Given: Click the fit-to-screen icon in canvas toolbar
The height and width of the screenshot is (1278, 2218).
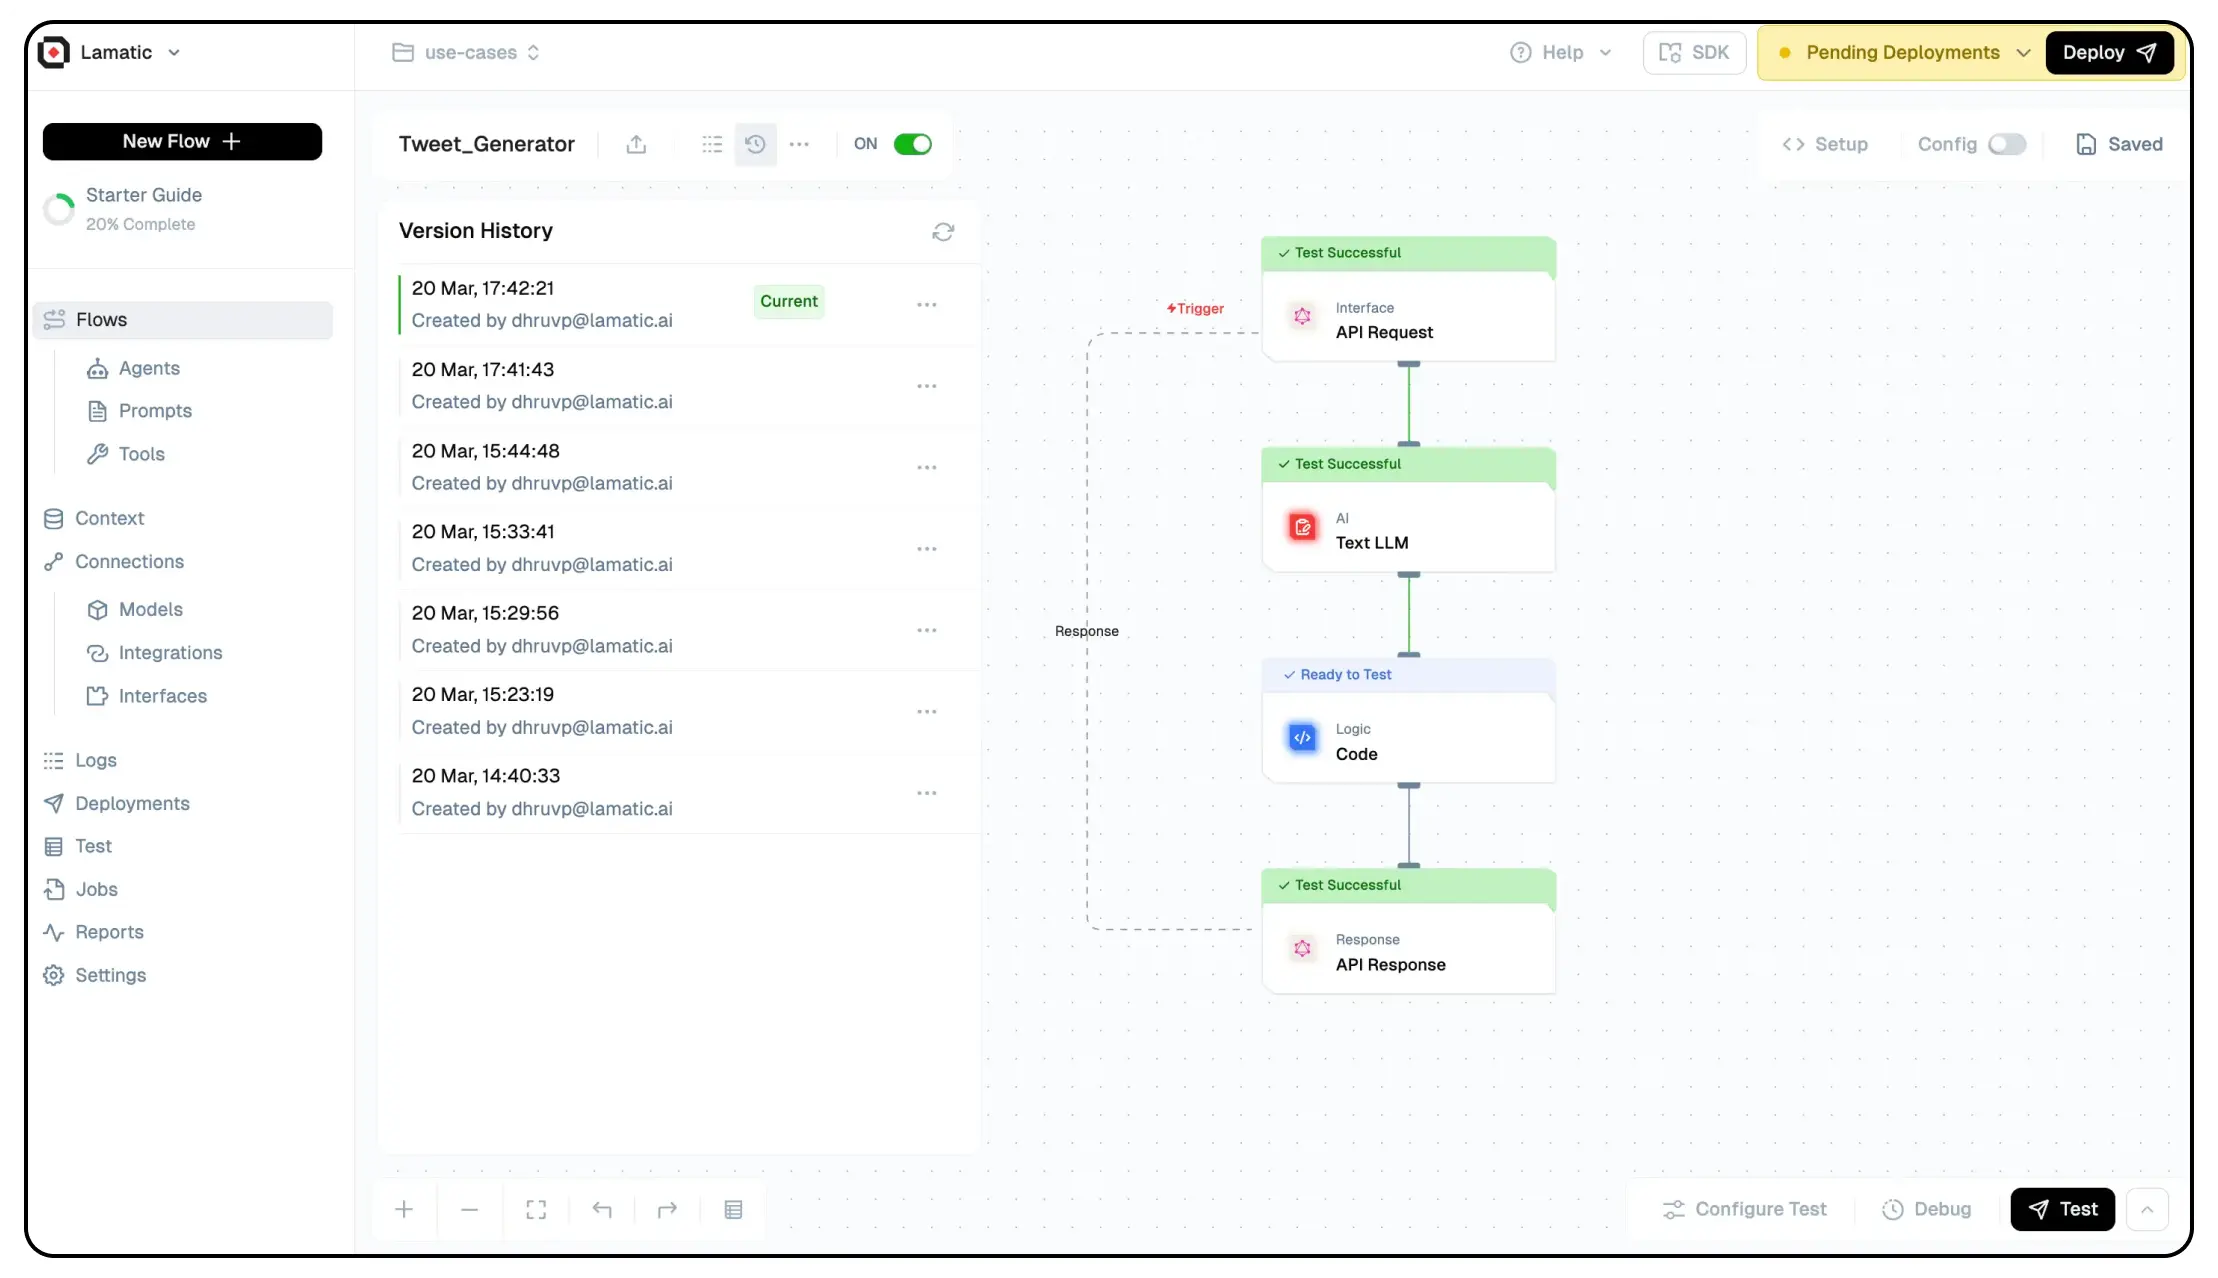Looking at the screenshot, I should click(x=536, y=1209).
